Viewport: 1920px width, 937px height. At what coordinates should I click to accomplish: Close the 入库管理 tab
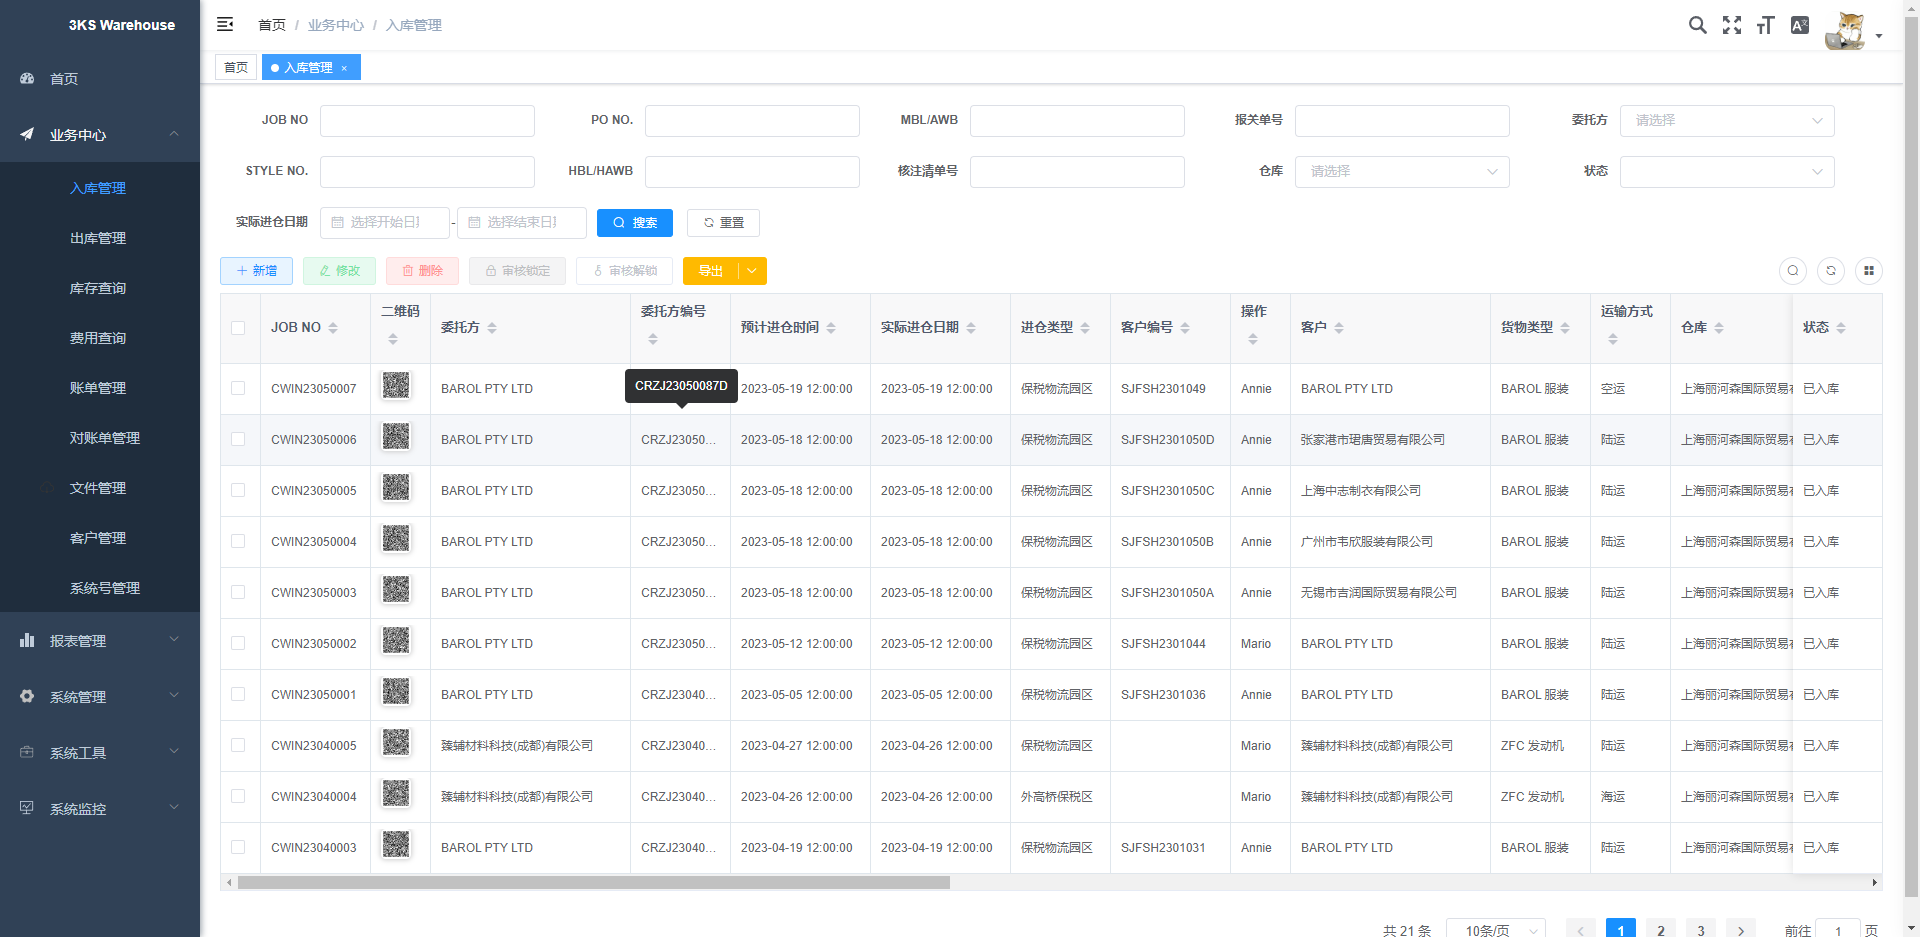click(x=344, y=68)
